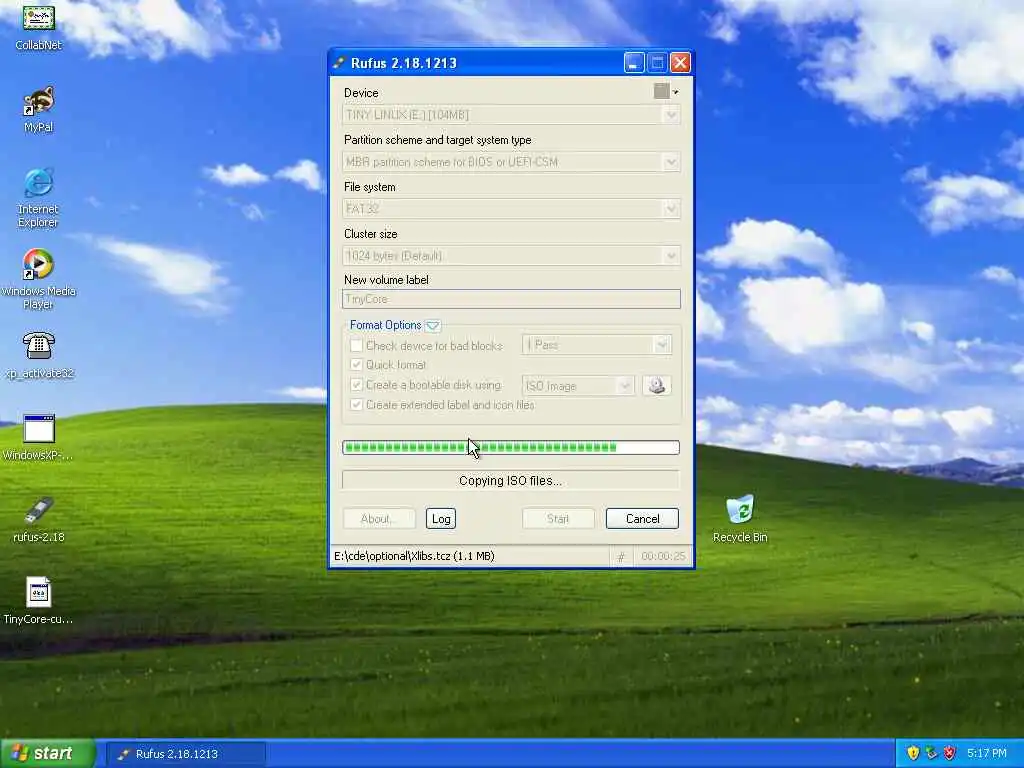Click the New volume label field

511,299
